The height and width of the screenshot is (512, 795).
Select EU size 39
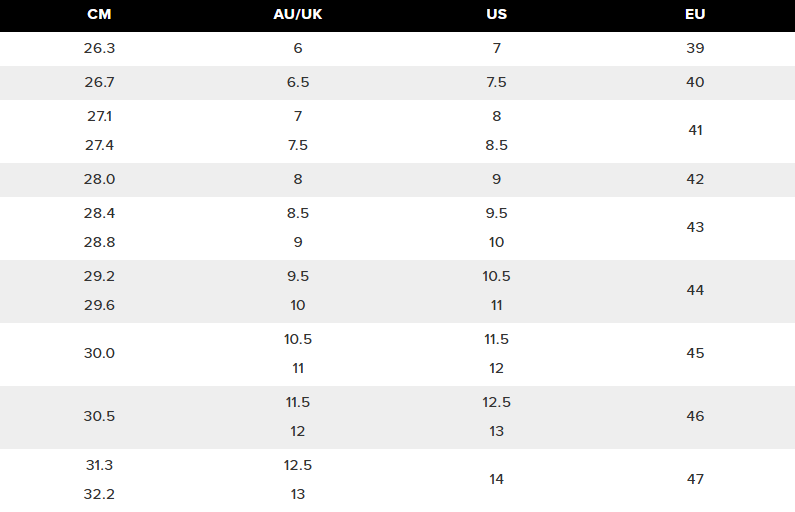click(695, 48)
